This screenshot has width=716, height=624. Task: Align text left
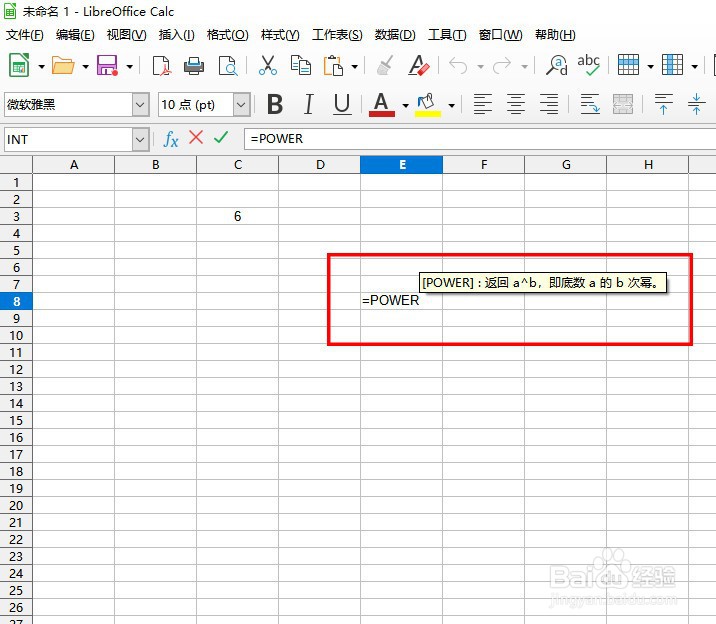(483, 104)
